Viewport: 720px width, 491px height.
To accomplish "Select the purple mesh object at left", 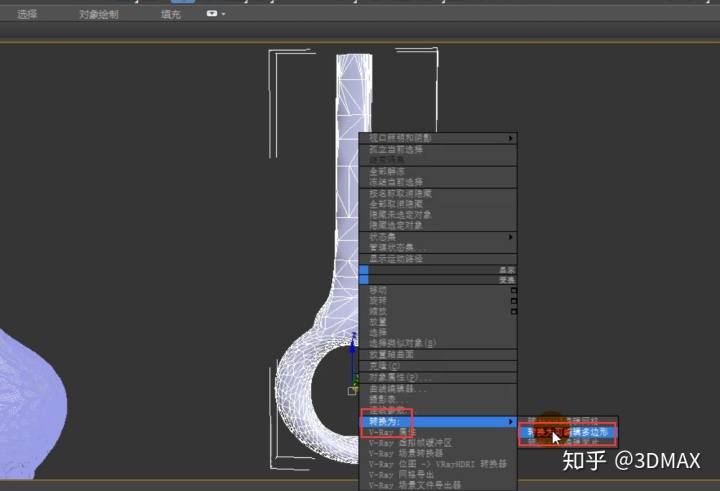I will [x=30, y=404].
